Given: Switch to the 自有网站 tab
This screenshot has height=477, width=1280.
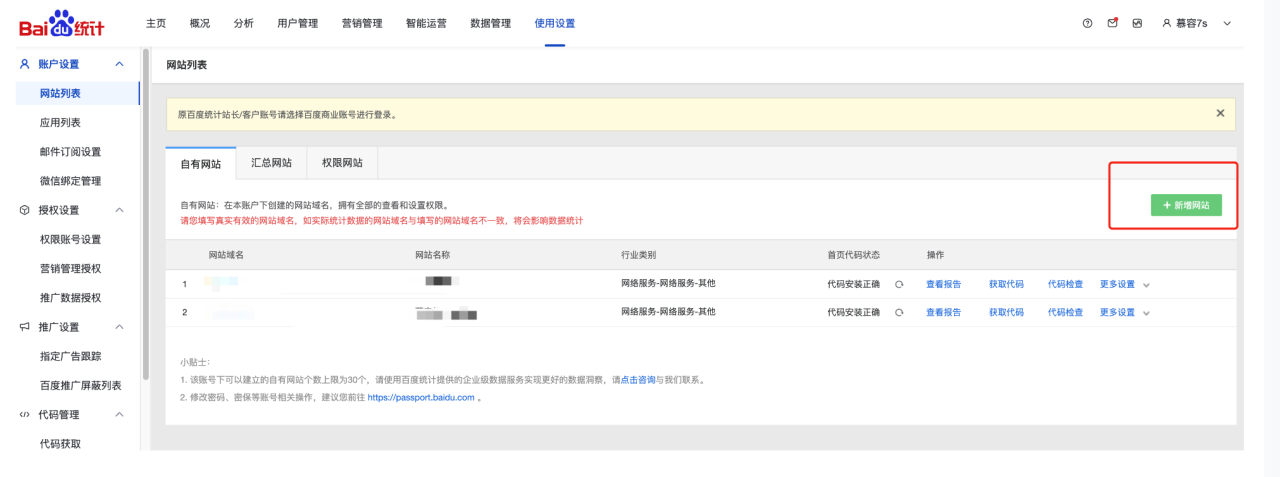Looking at the screenshot, I should 201,163.
